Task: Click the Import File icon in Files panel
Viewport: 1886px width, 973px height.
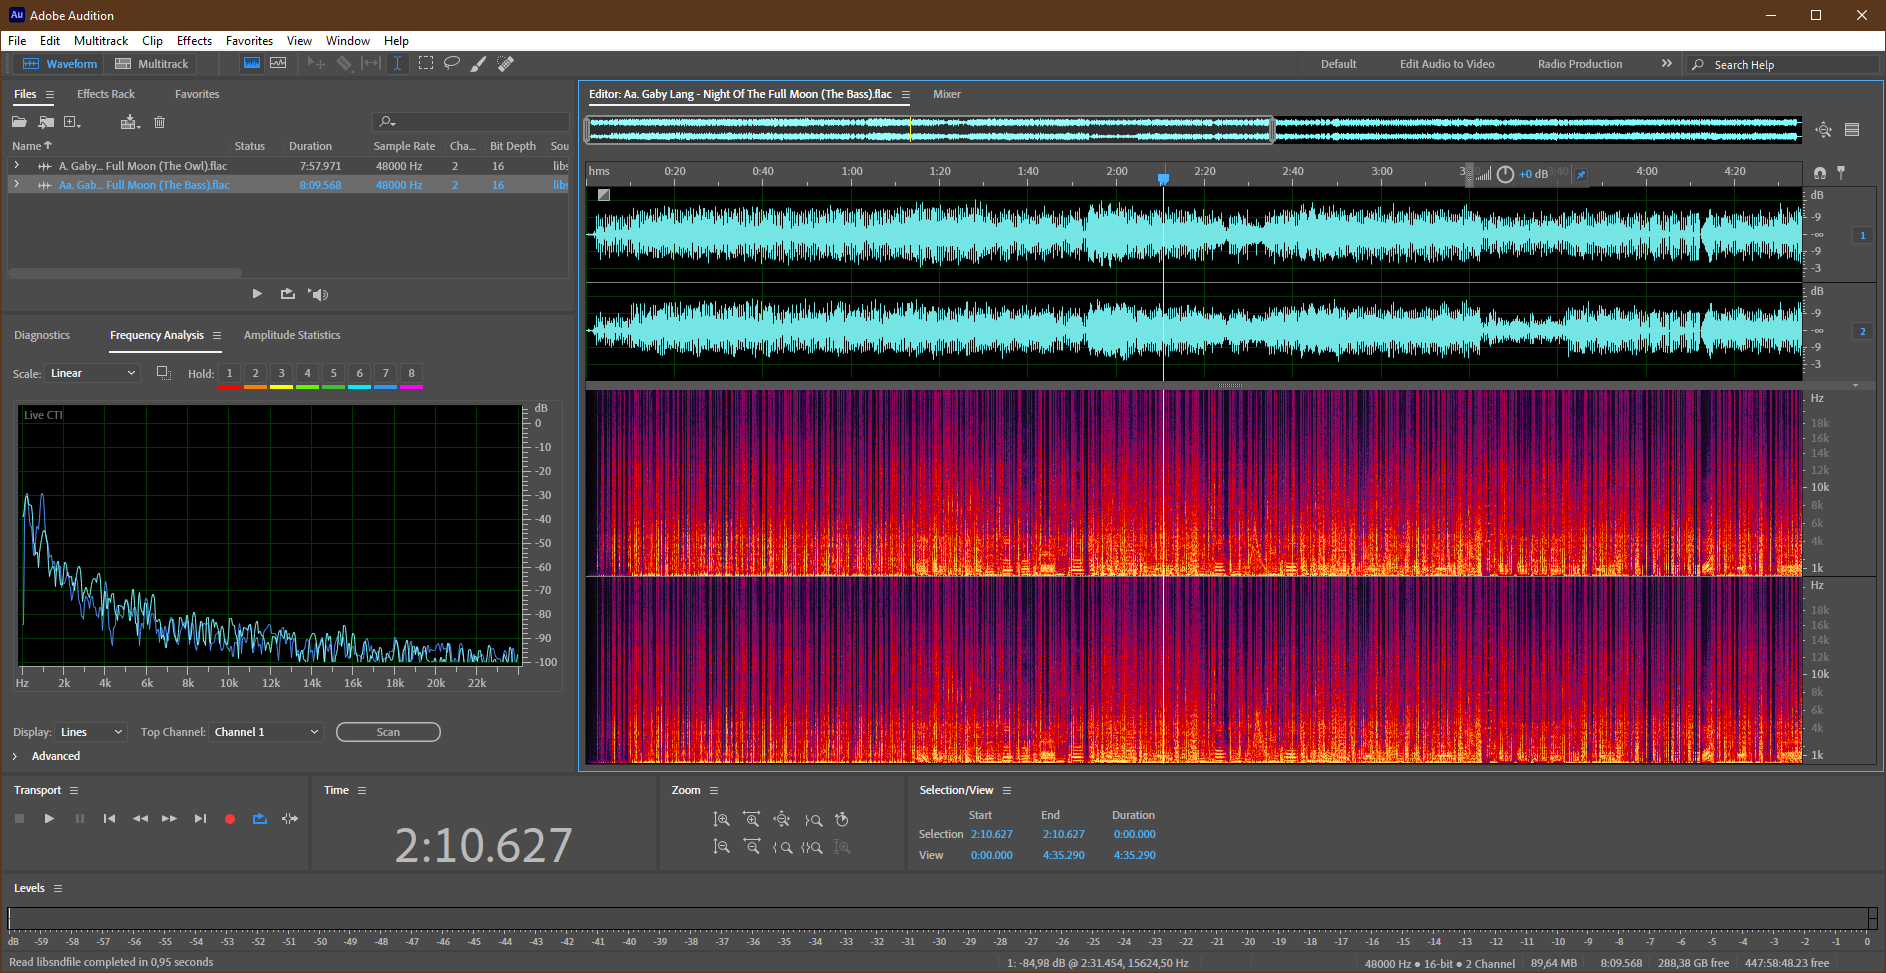Action: click(x=46, y=122)
